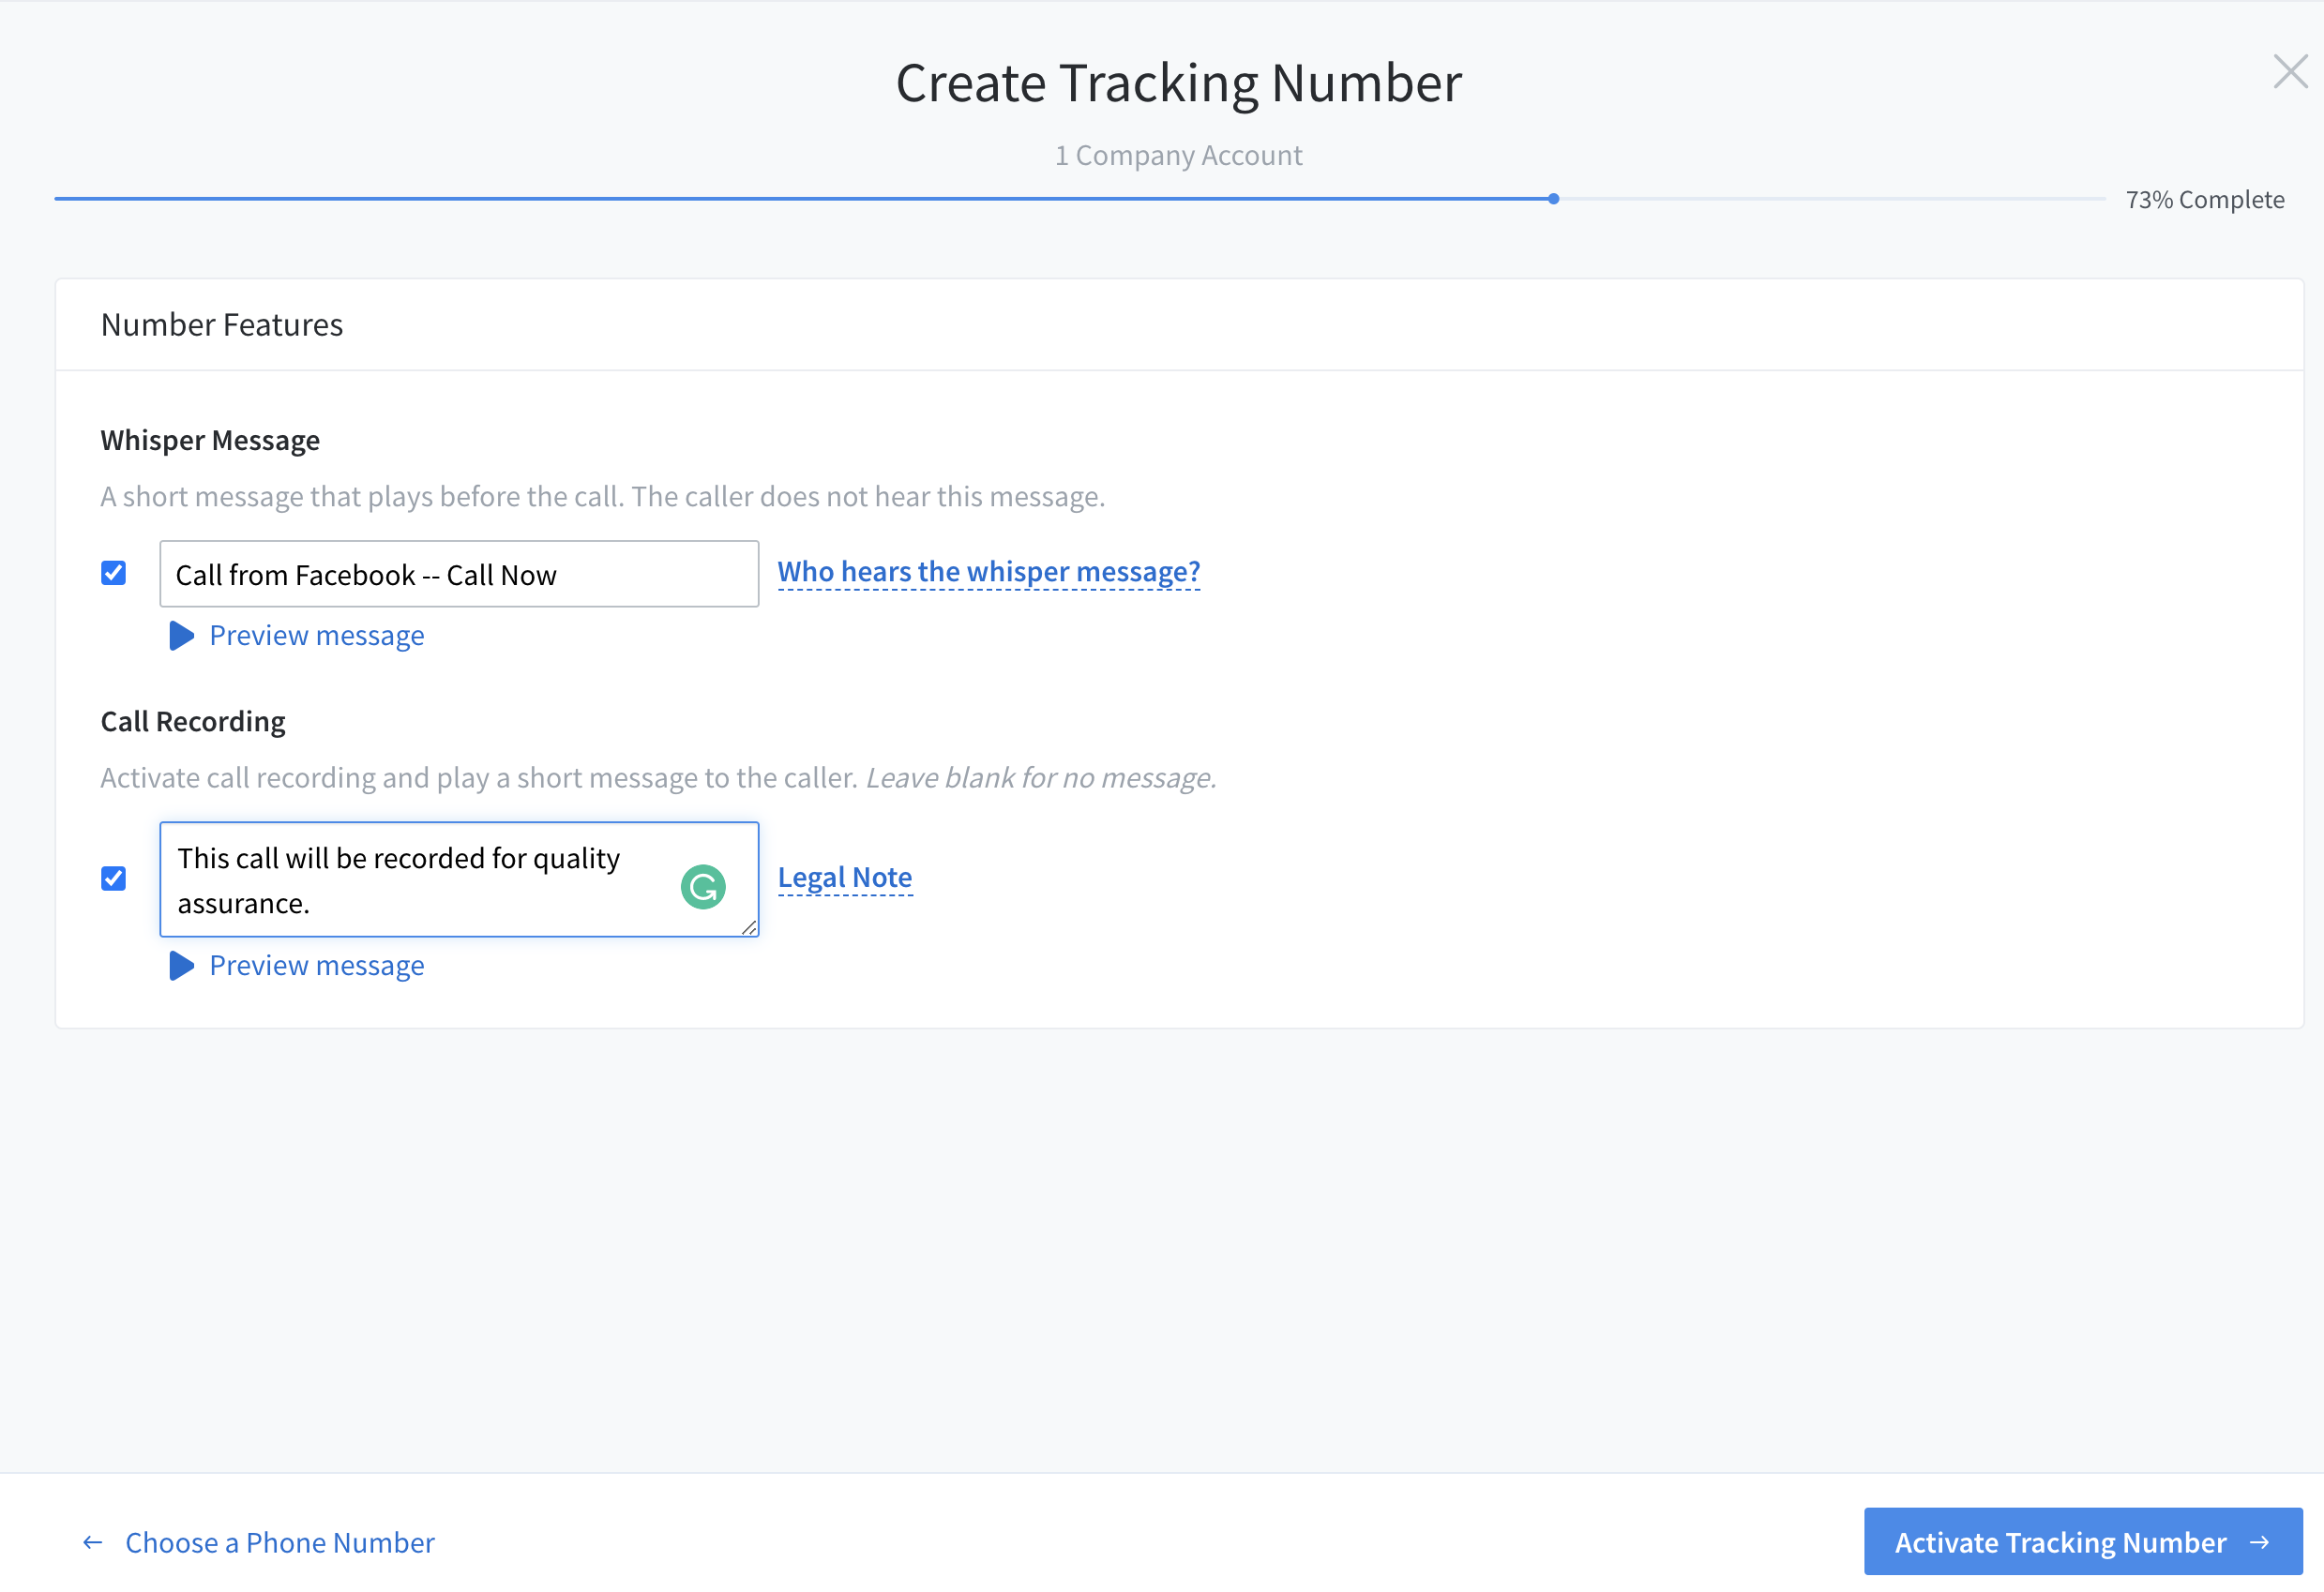Play the call recording preview icon
The width and height of the screenshot is (2324, 1592).
click(181, 966)
